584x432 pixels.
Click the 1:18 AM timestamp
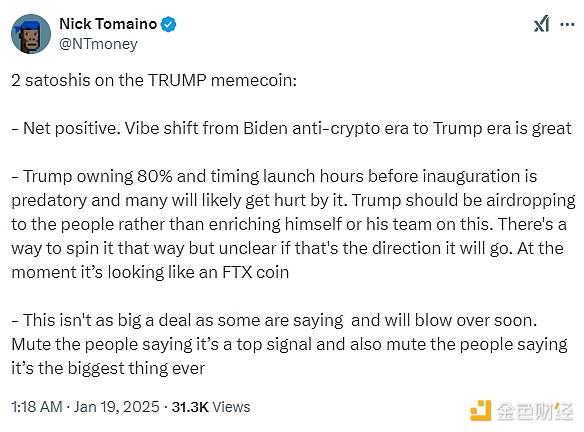point(36,407)
